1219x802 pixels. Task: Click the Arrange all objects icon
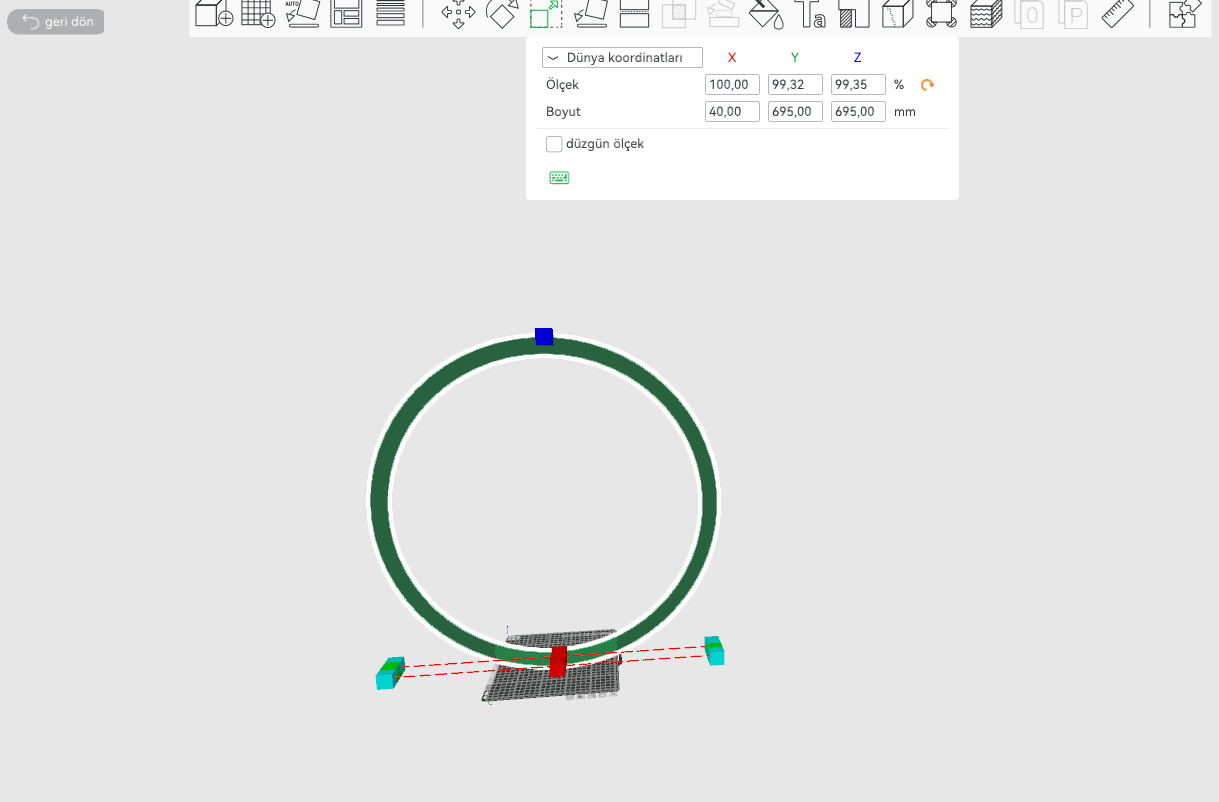(346, 13)
